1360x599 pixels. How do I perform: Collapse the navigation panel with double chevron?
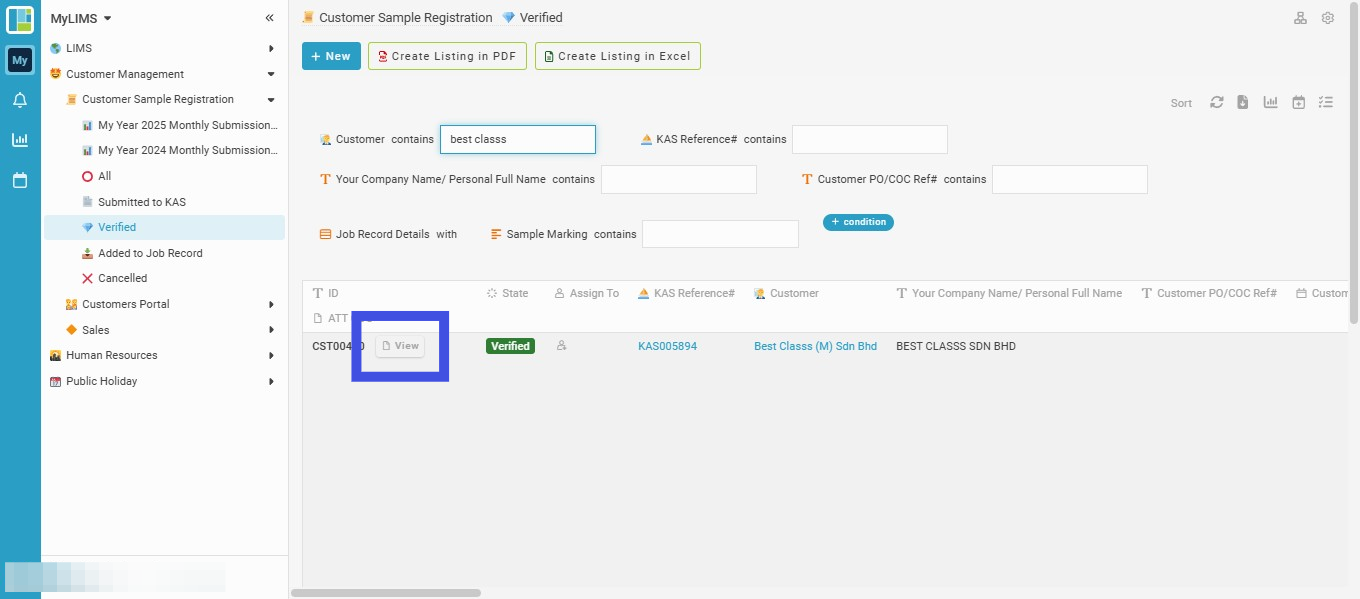point(269,18)
